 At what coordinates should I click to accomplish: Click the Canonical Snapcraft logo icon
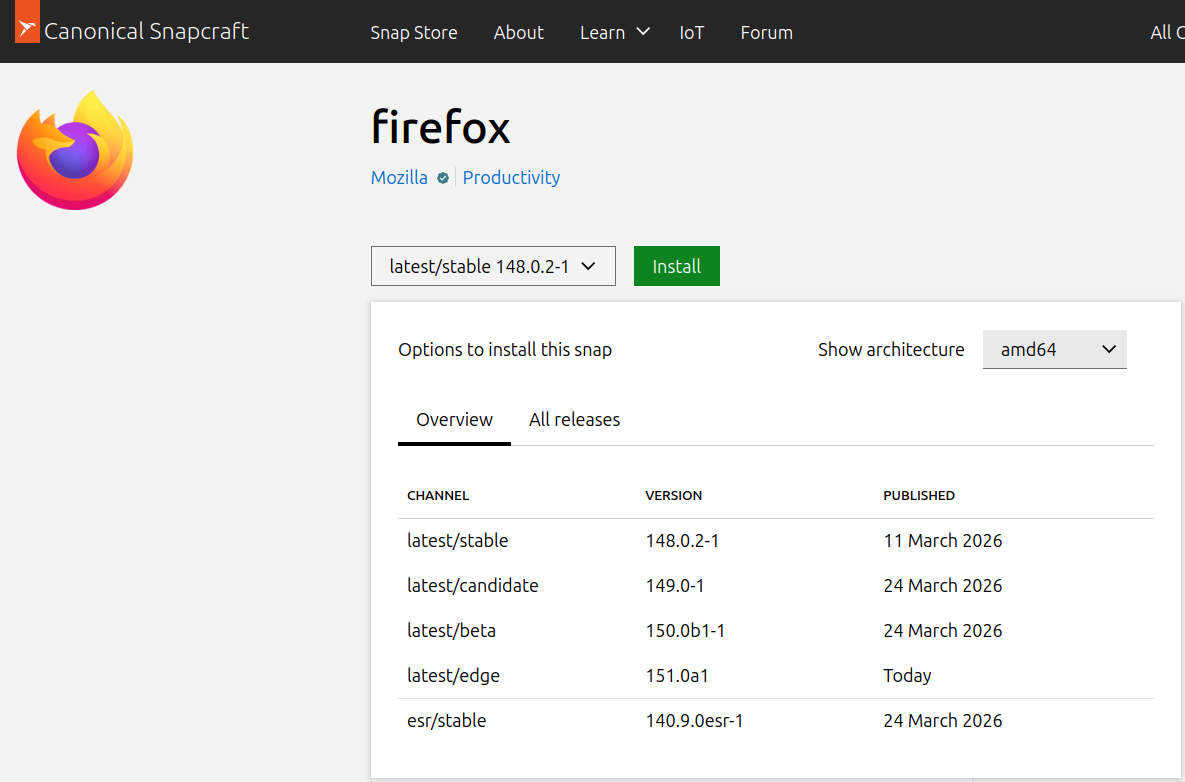point(28,30)
